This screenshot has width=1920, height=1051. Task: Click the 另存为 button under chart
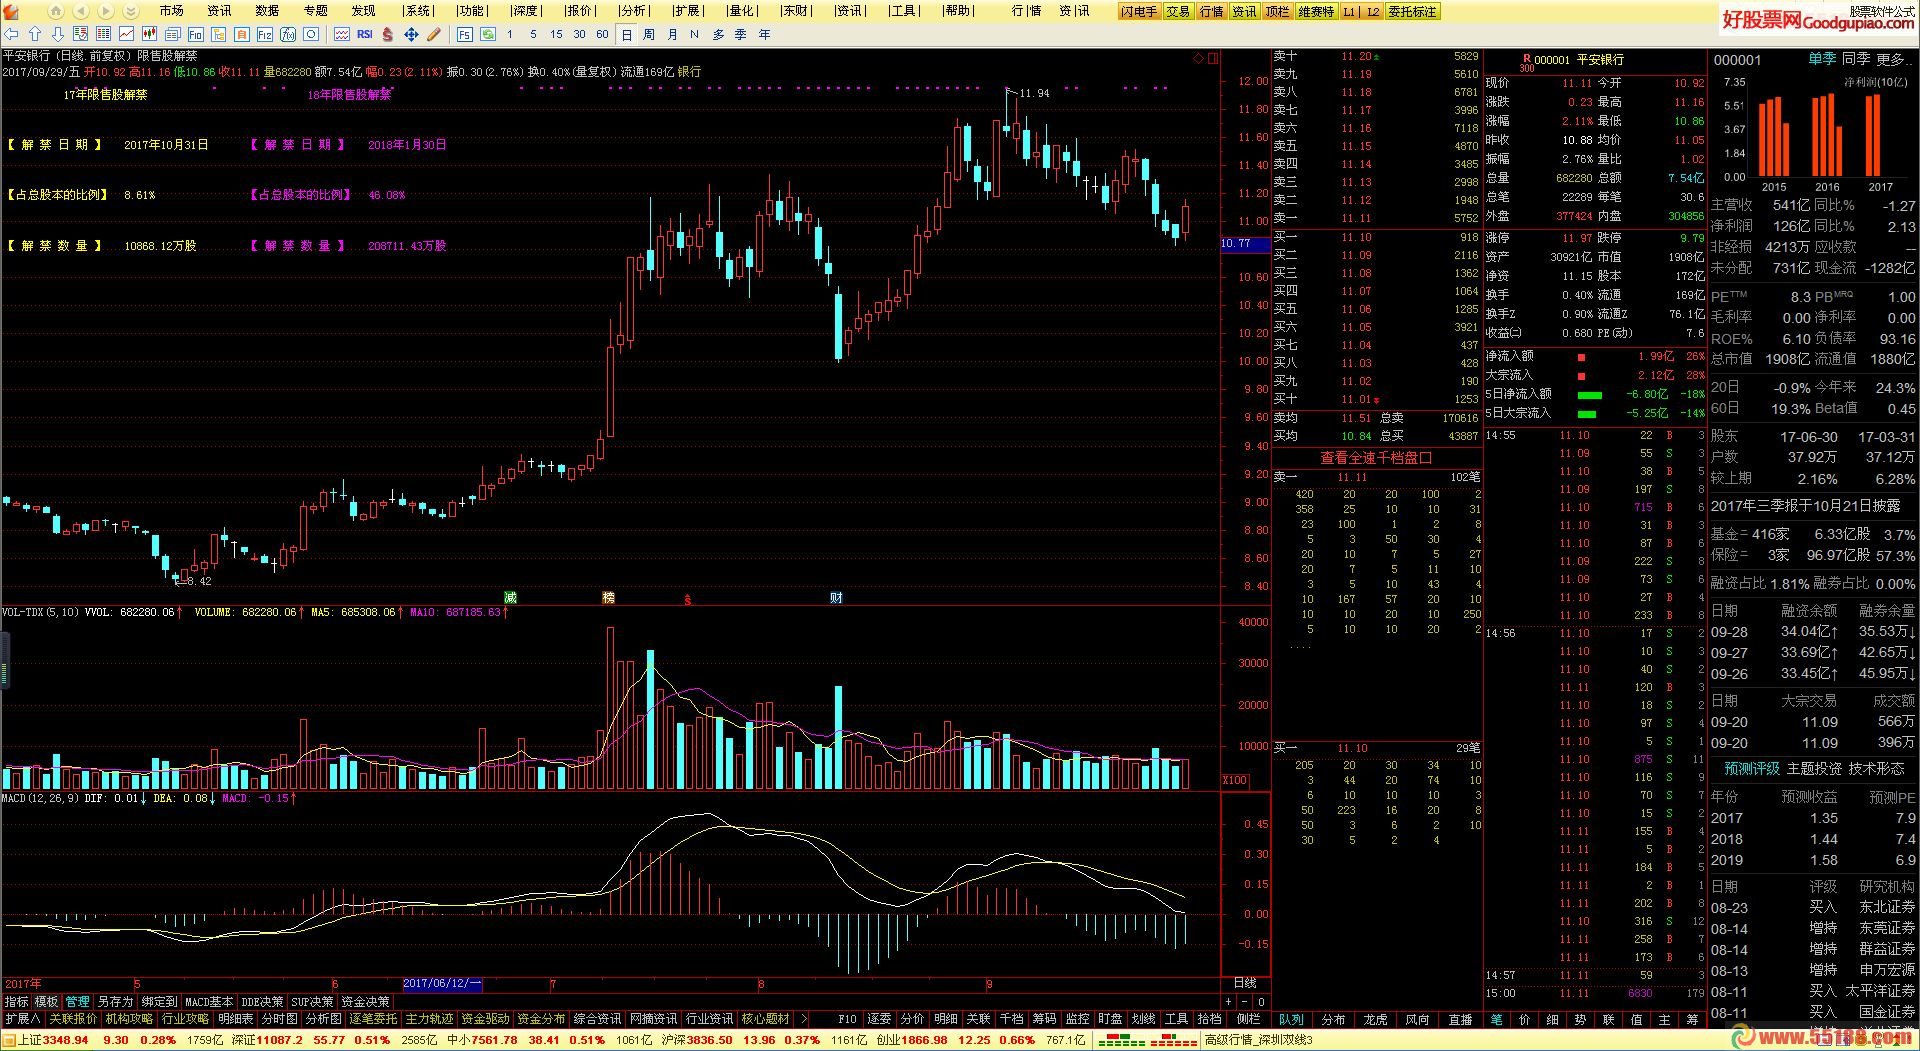115,1001
